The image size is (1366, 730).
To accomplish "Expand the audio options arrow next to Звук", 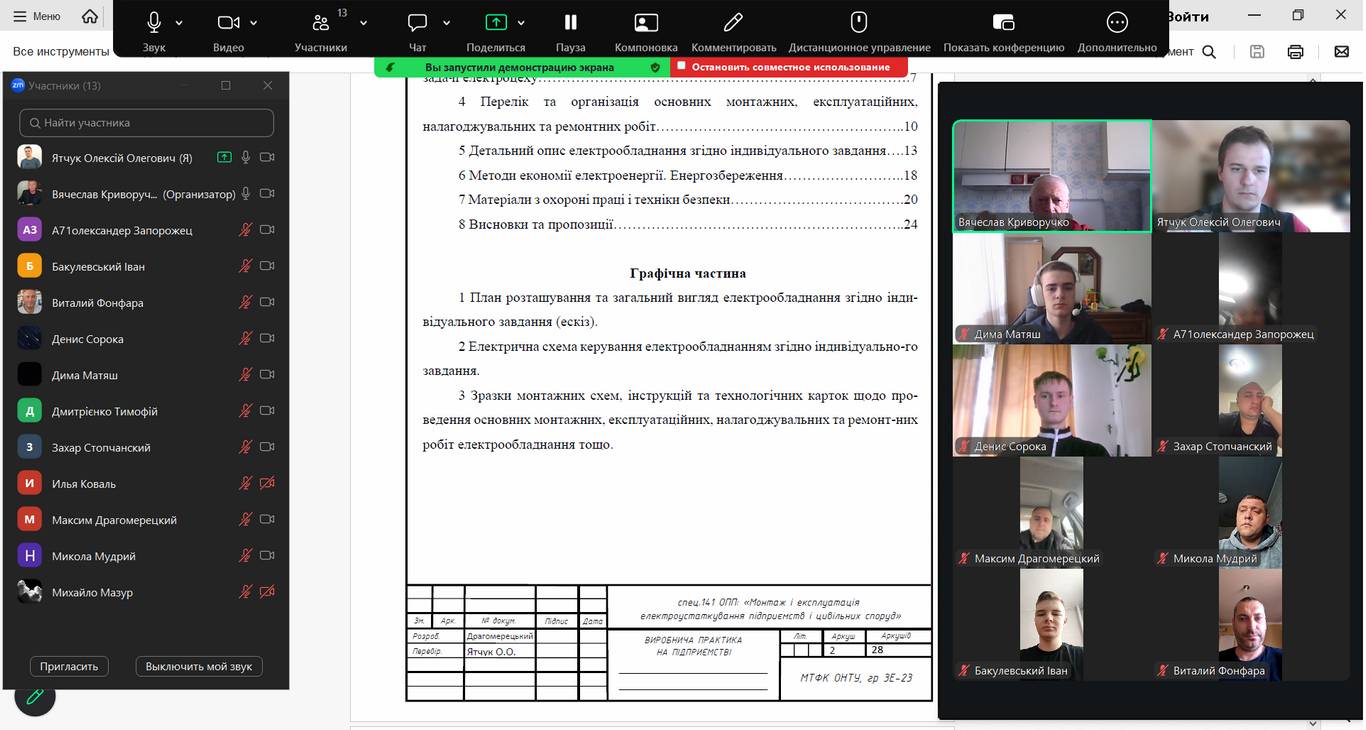I will click(179, 23).
